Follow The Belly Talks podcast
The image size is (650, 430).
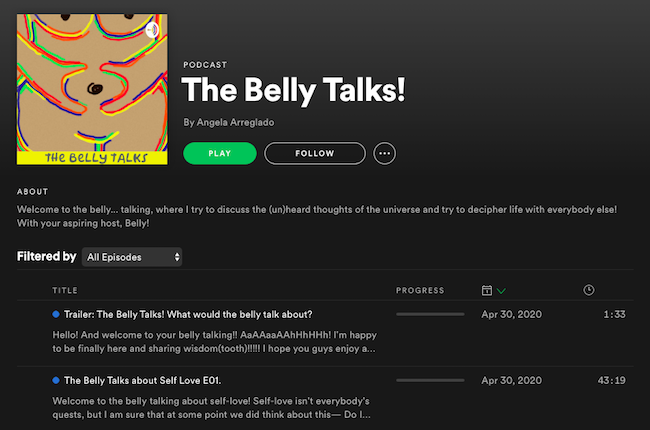click(315, 153)
